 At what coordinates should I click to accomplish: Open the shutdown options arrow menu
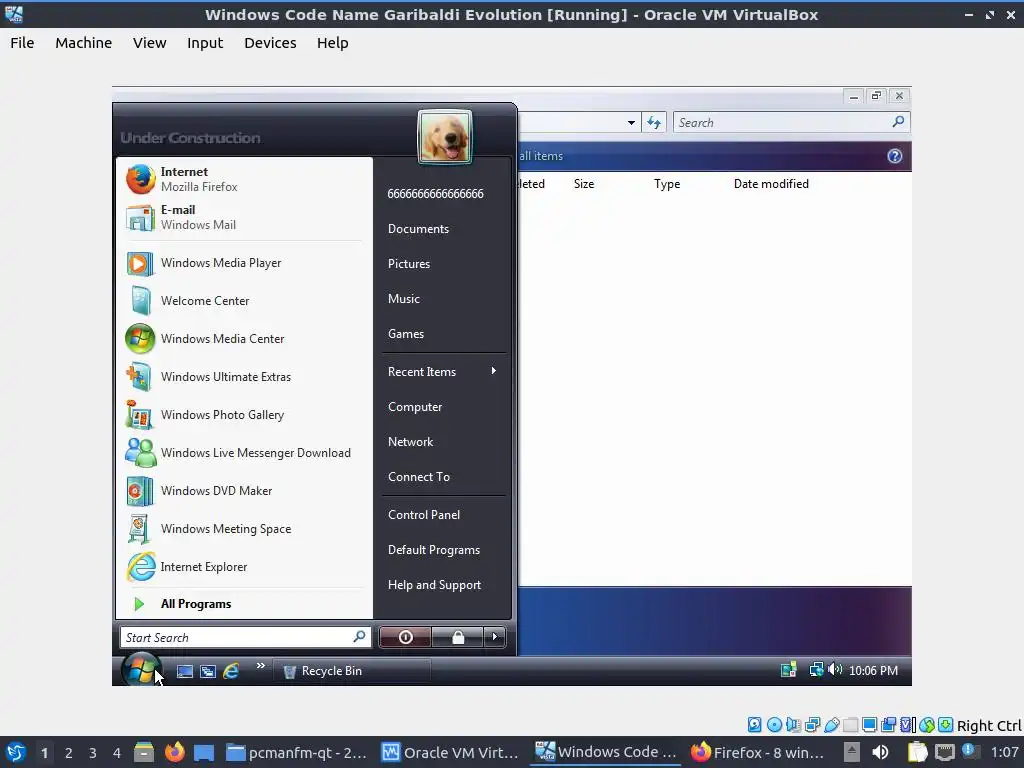coord(494,637)
